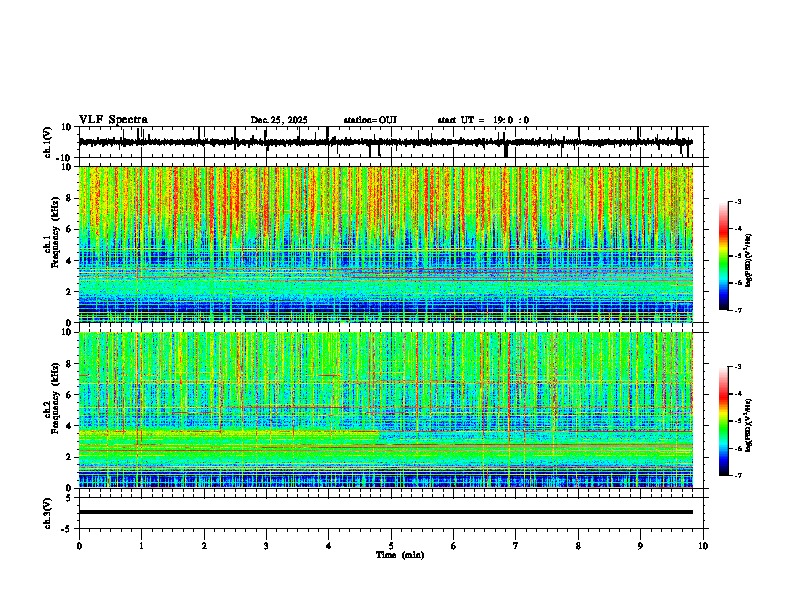Click the ch.1 spectrogram plot
Image resolution: width=792 pixels, height=612 pixels.
pyautogui.click(x=385, y=244)
